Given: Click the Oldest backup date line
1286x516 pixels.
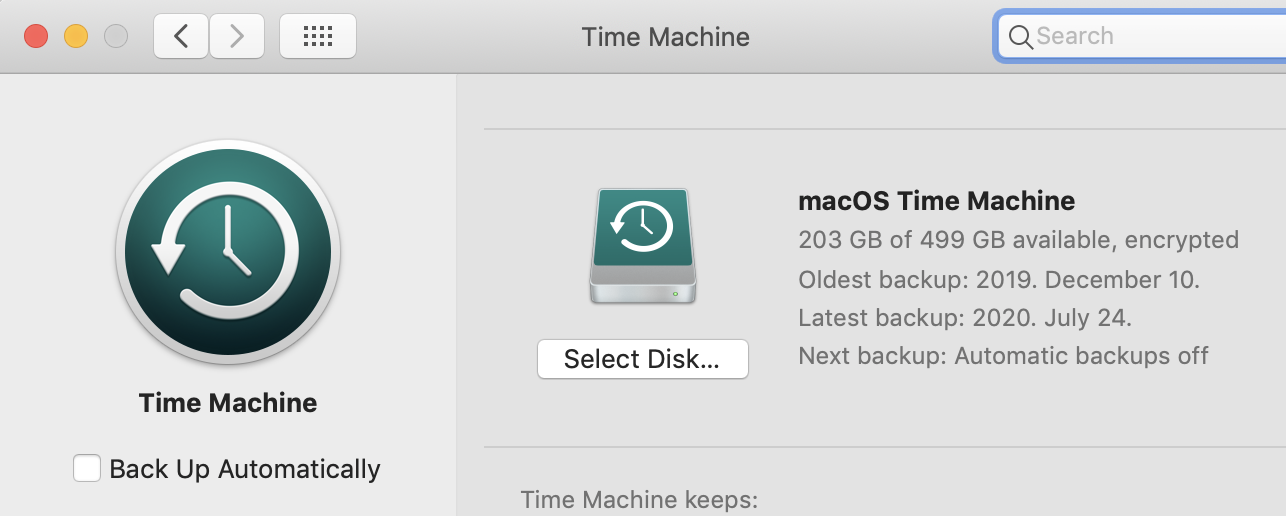Looking at the screenshot, I should [999, 279].
